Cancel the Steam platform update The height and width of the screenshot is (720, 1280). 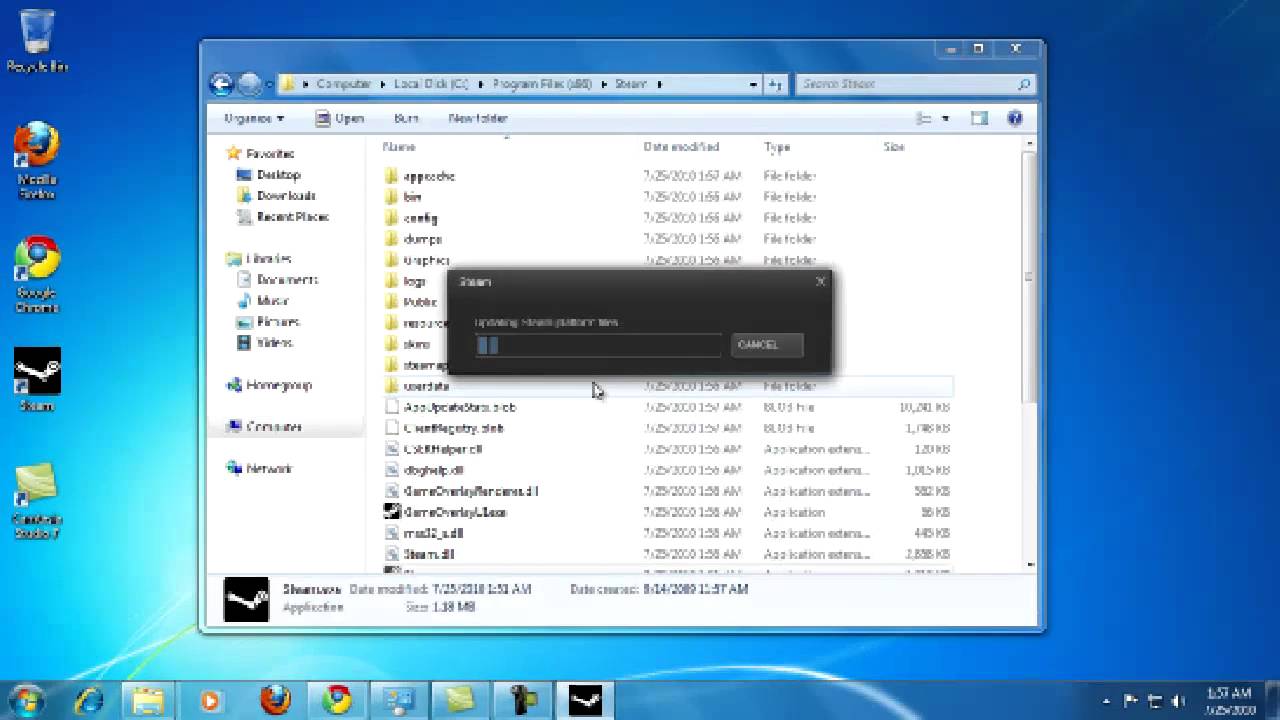tap(766, 345)
